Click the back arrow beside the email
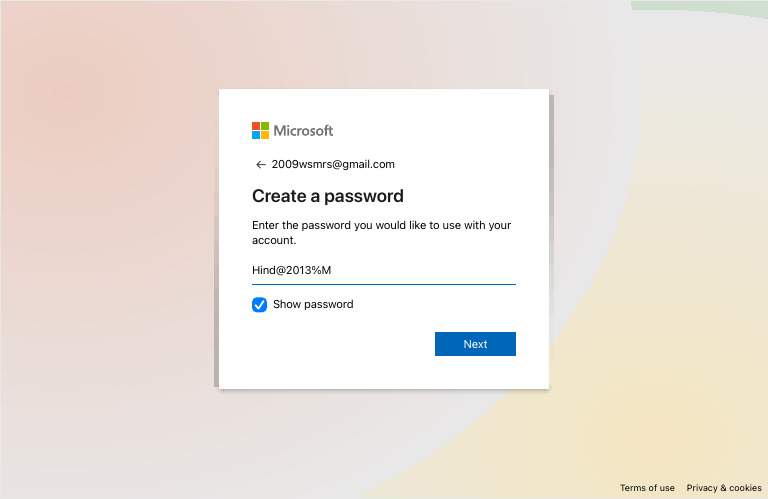The height and width of the screenshot is (499, 768). (x=261, y=165)
